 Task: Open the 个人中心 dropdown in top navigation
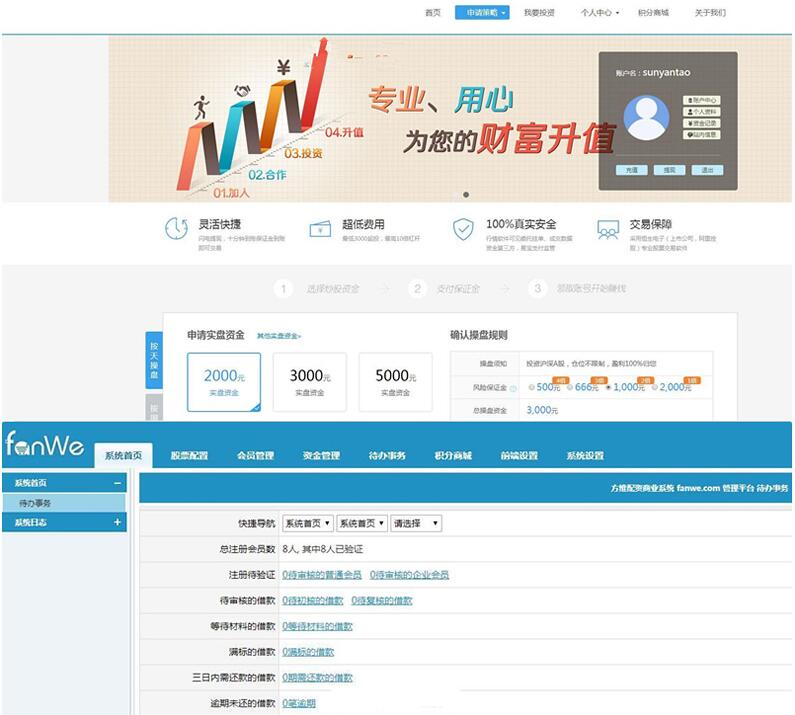point(600,13)
